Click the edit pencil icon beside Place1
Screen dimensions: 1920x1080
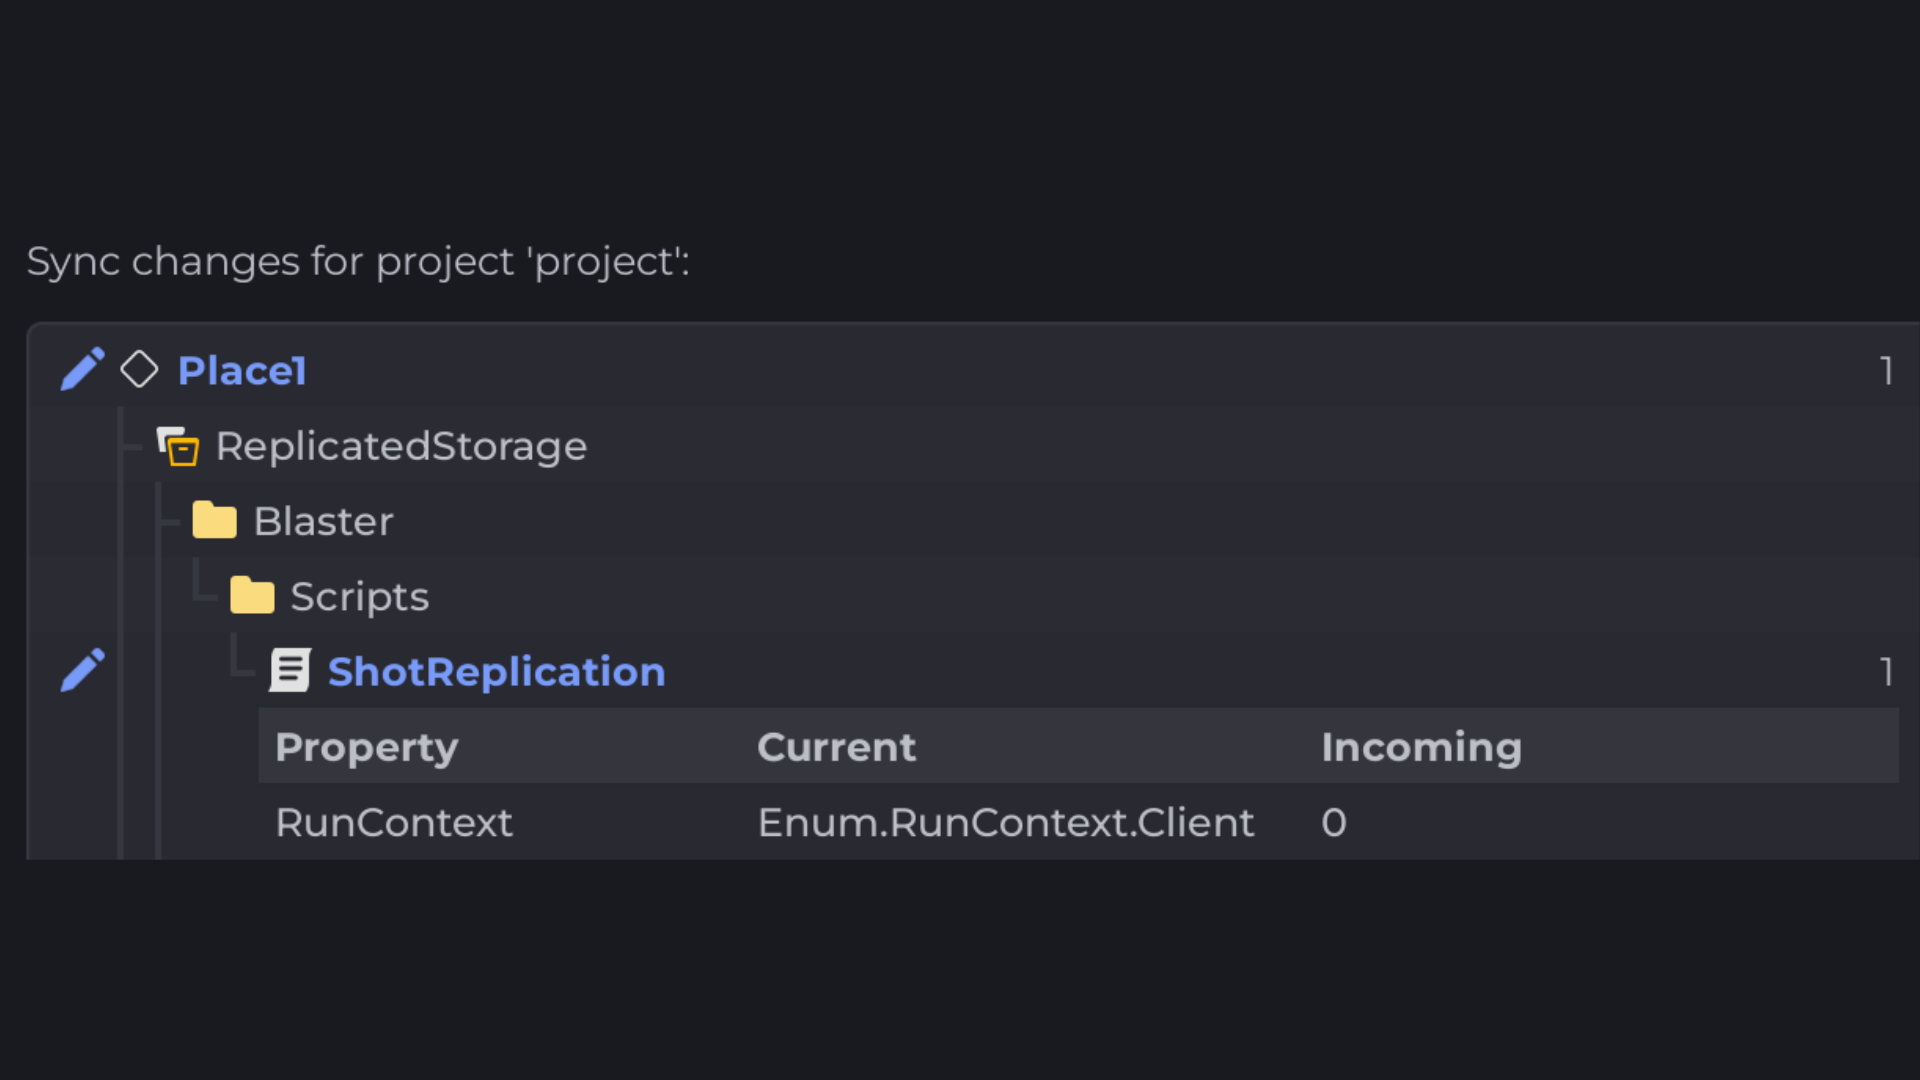pos(82,370)
